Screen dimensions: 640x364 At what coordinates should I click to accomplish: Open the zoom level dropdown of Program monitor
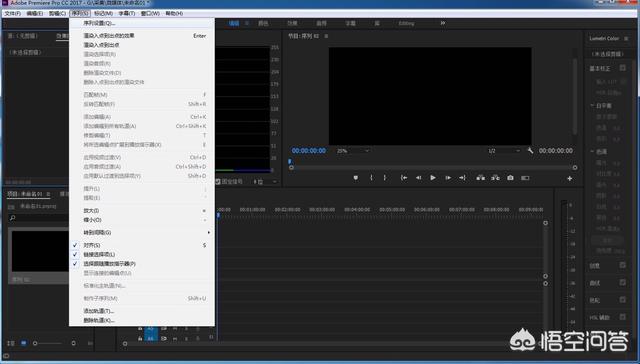[x=353, y=151]
